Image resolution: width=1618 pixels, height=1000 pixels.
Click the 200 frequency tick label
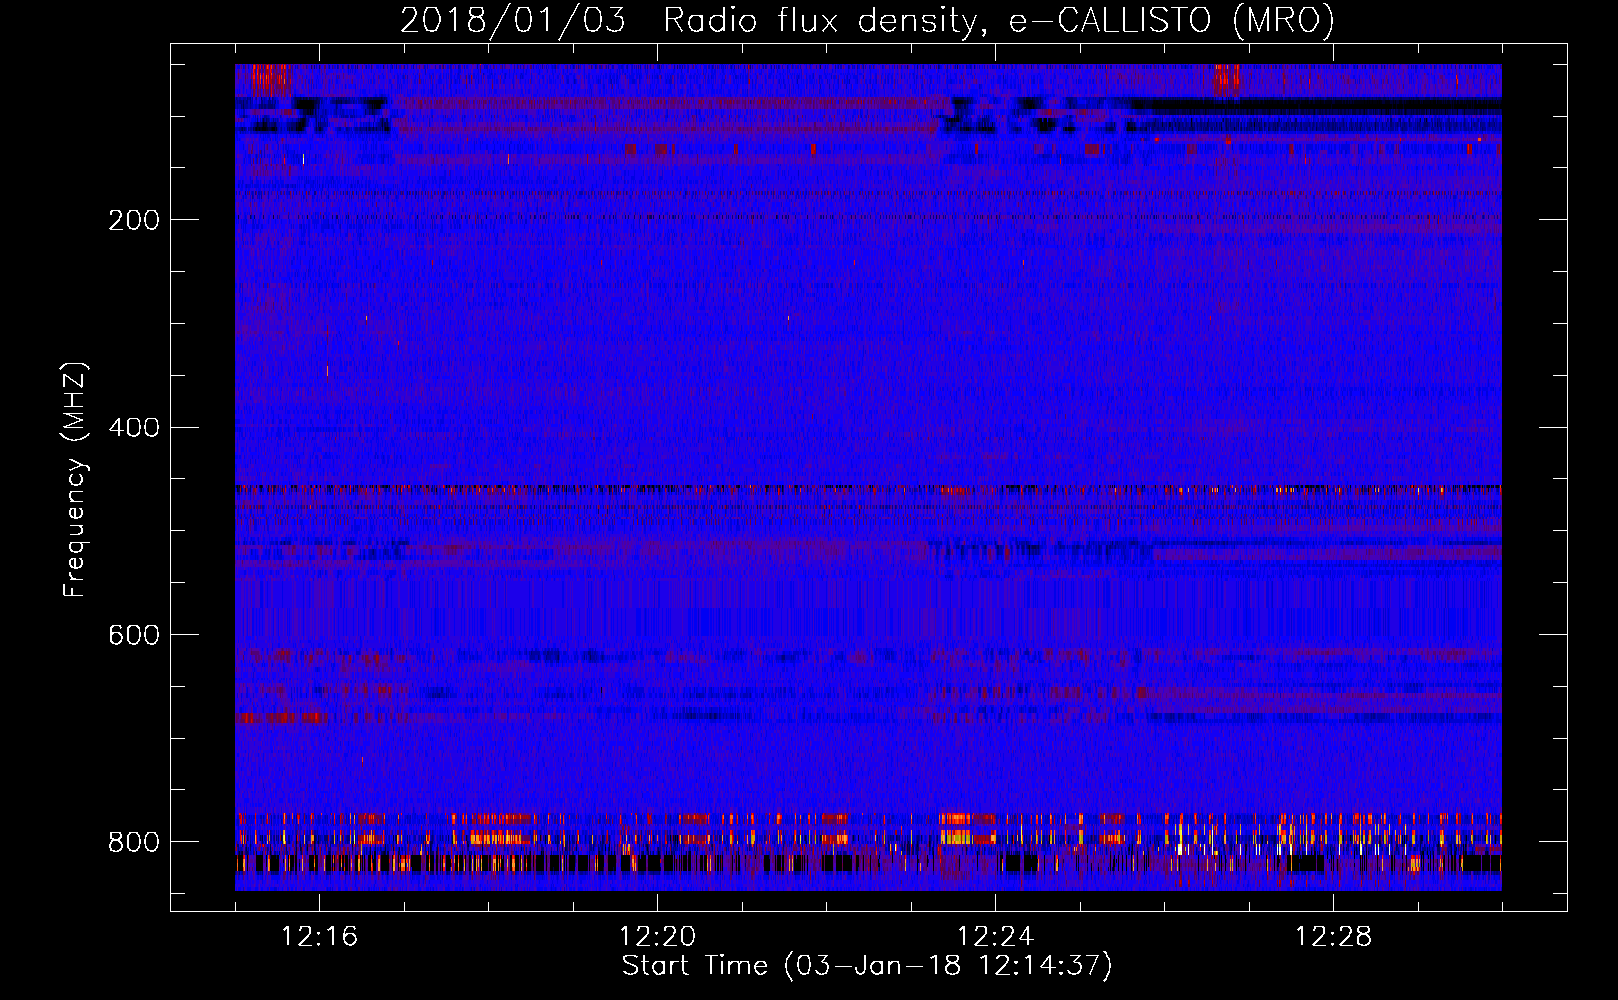[x=134, y=220]
